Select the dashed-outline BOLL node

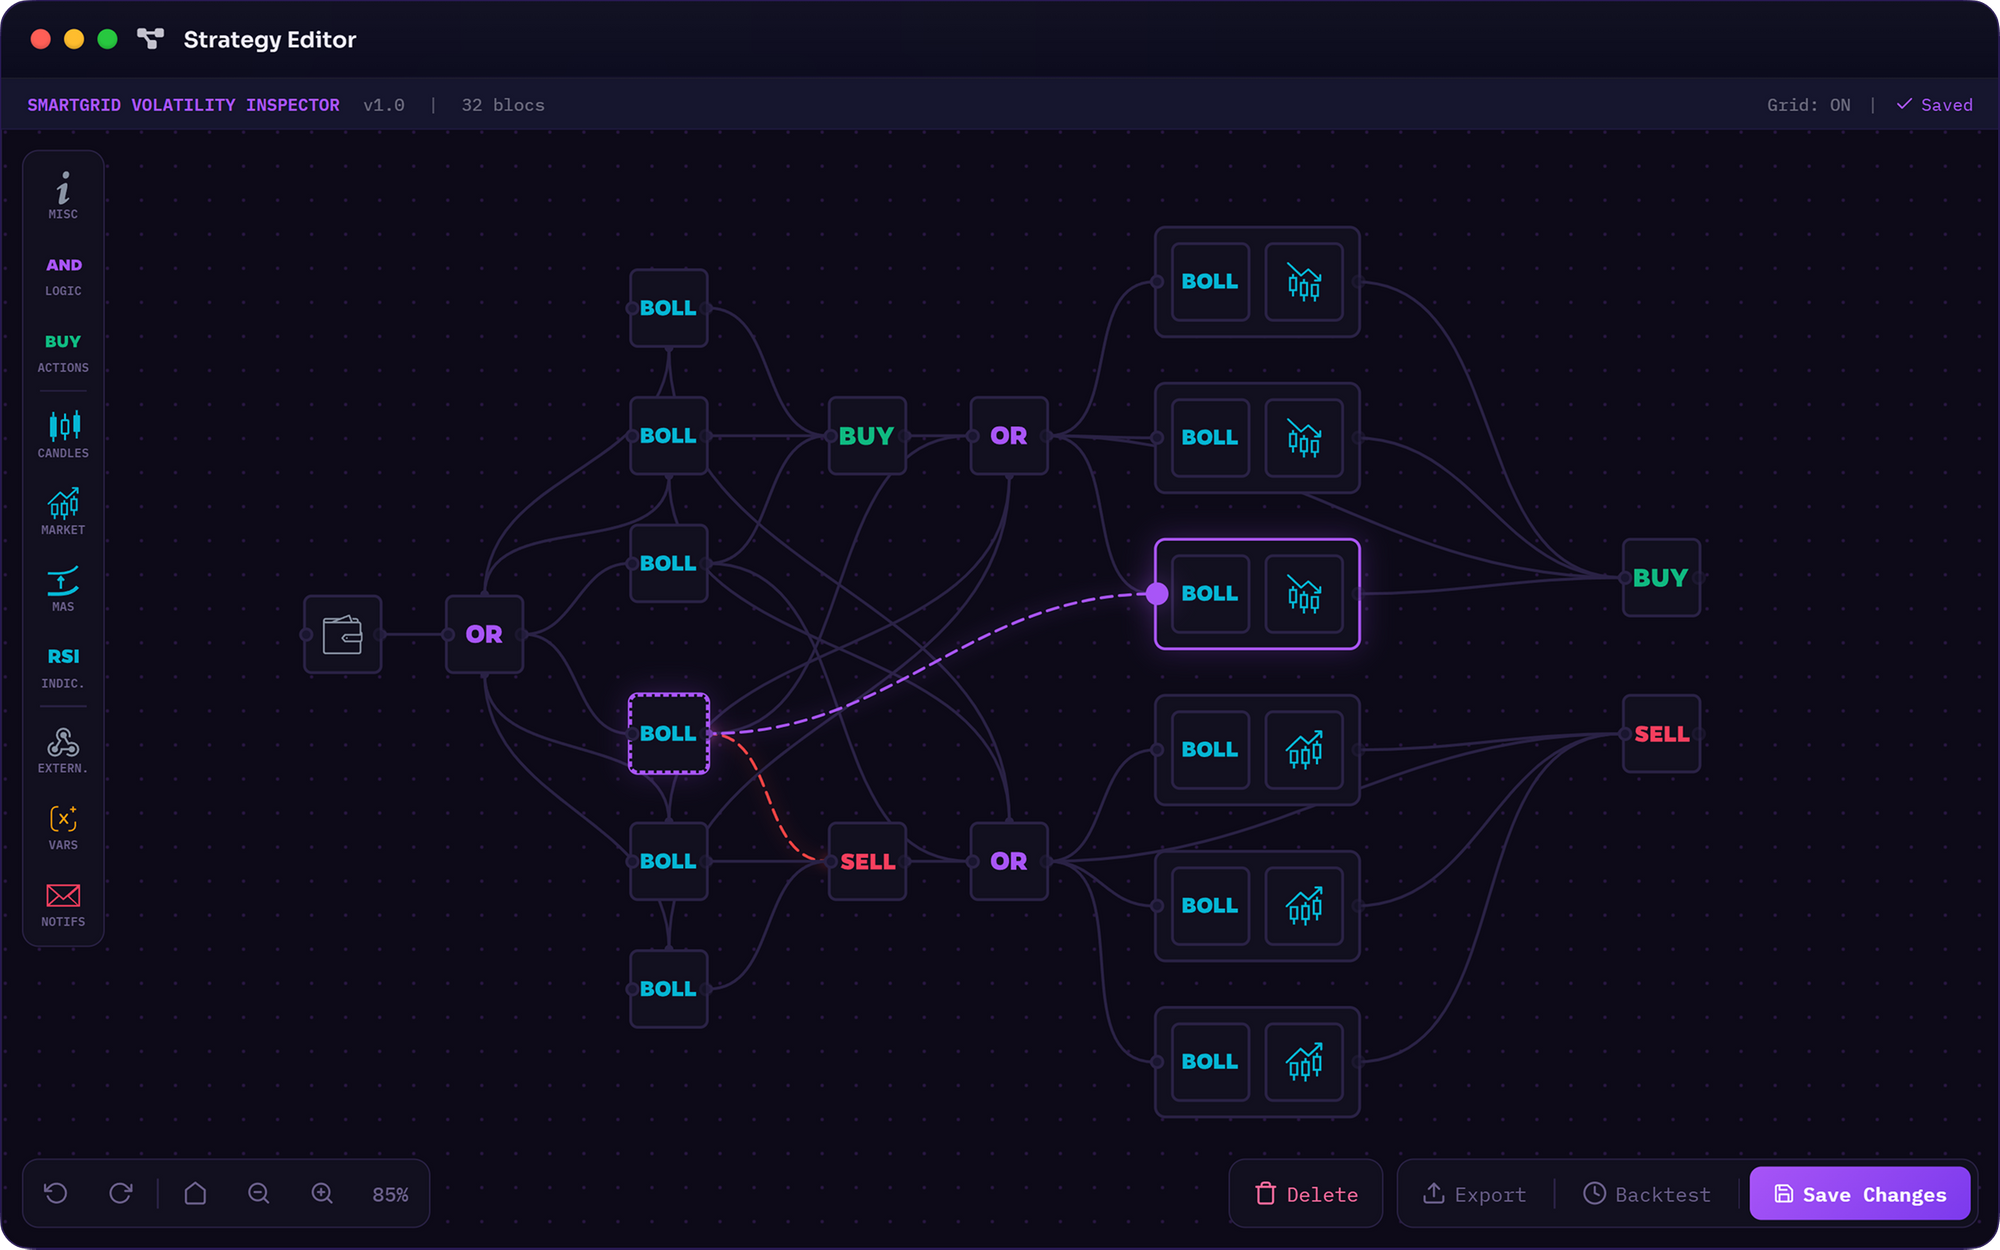click(x=668, y=733)
